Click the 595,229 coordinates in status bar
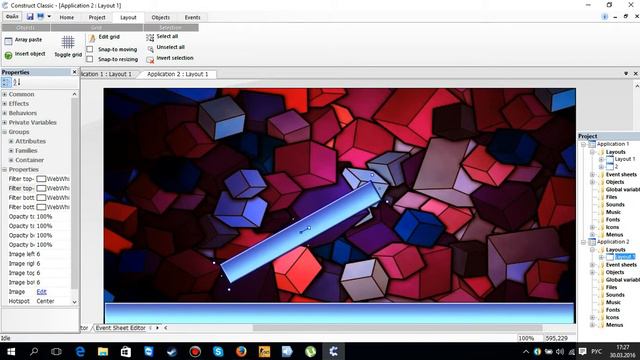Screen dimensions: 640x360 pyautogui.click(x=557, y=338)
